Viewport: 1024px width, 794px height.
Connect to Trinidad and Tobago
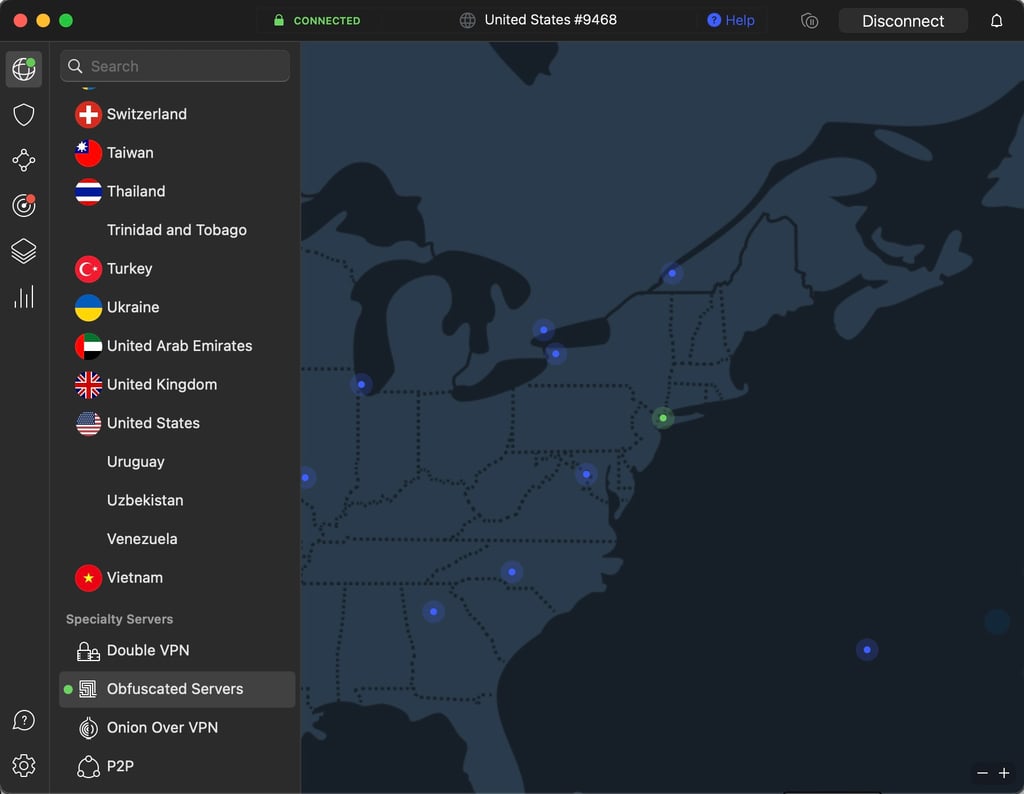click(177, 230)
